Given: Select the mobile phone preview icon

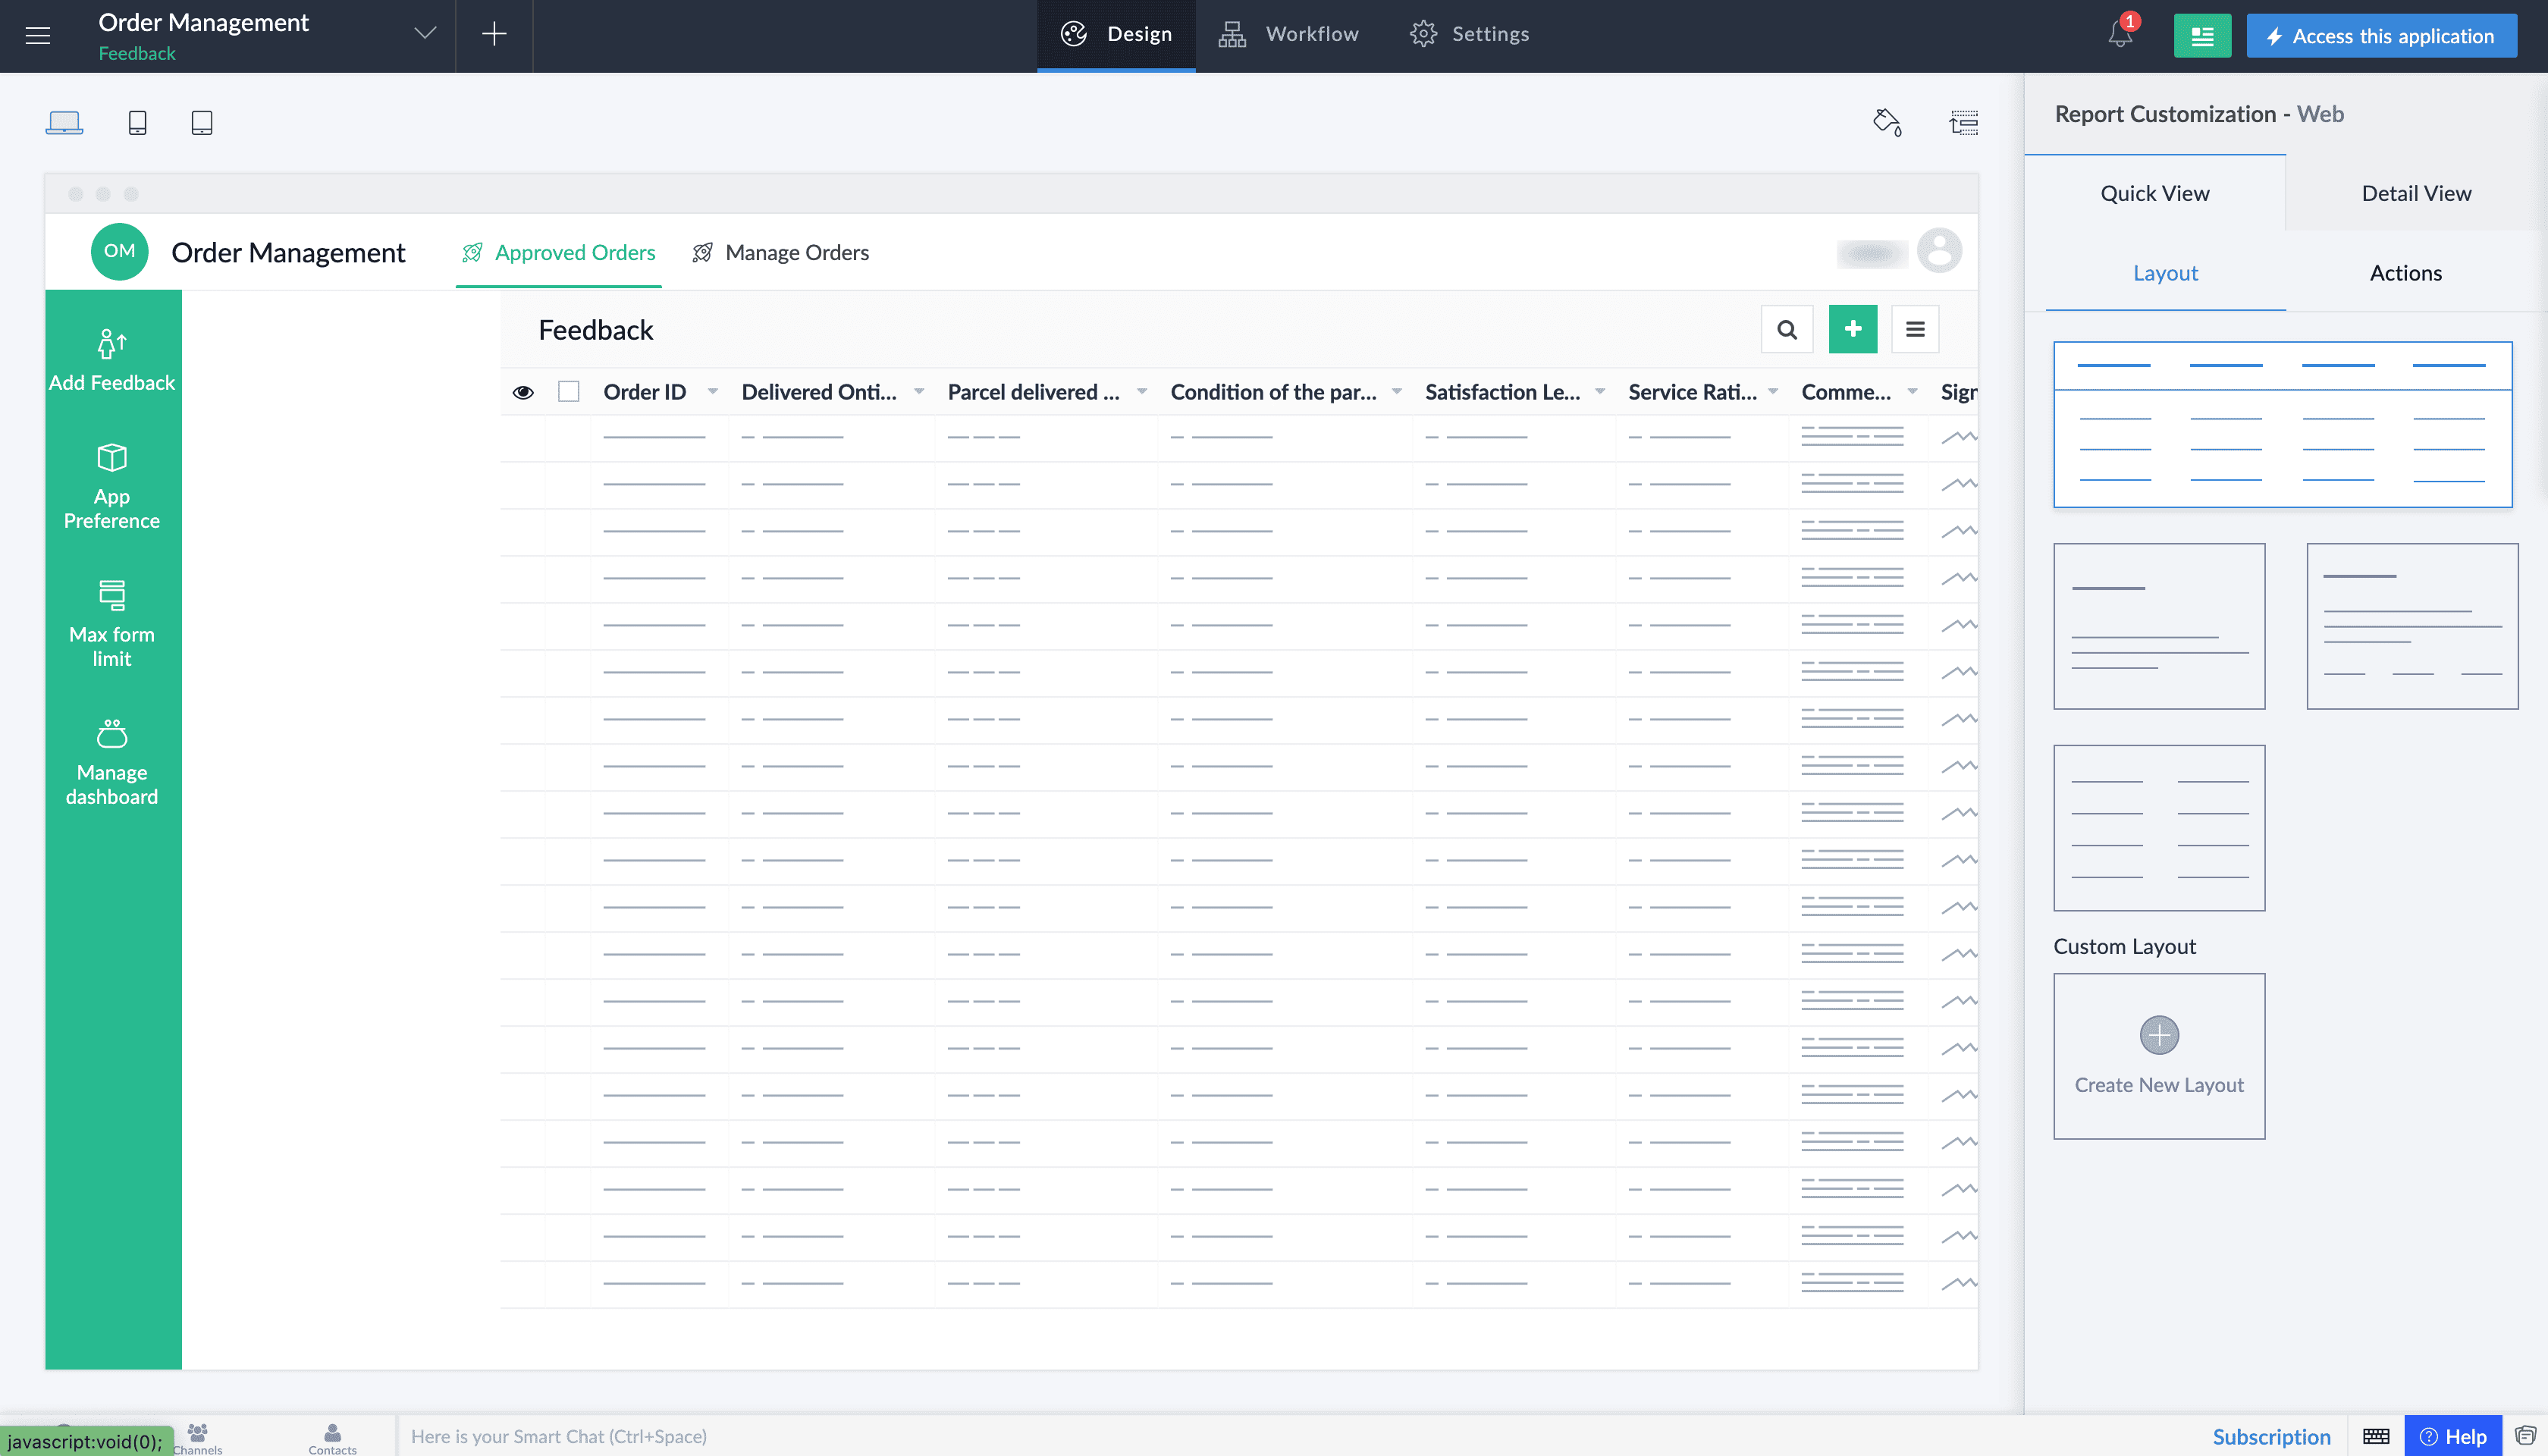Looking at the screenshot, I should [138, 122].
